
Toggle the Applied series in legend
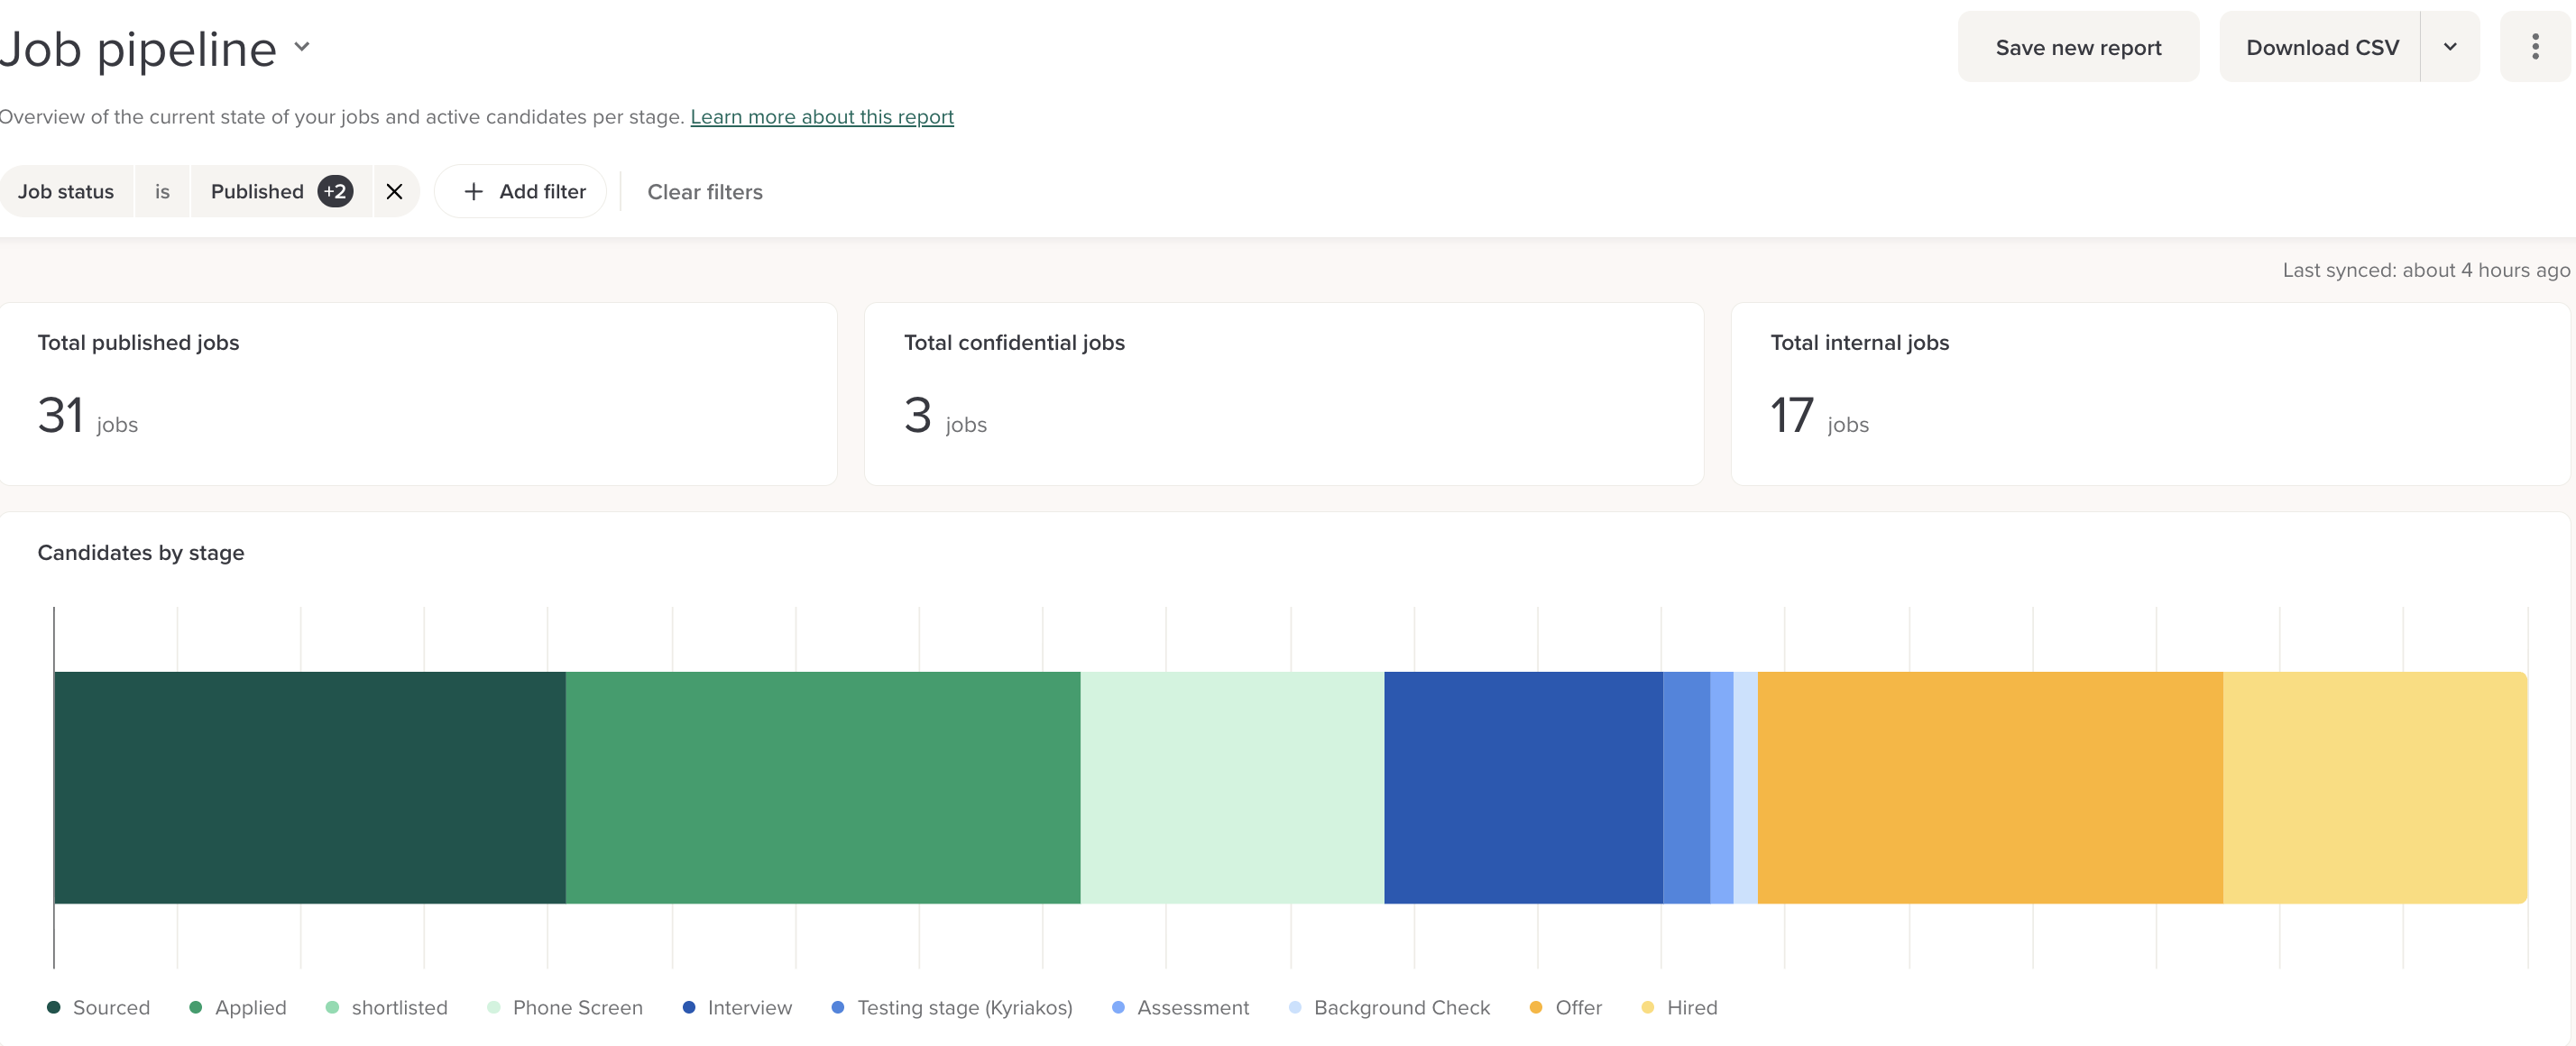pos(238,1007)
